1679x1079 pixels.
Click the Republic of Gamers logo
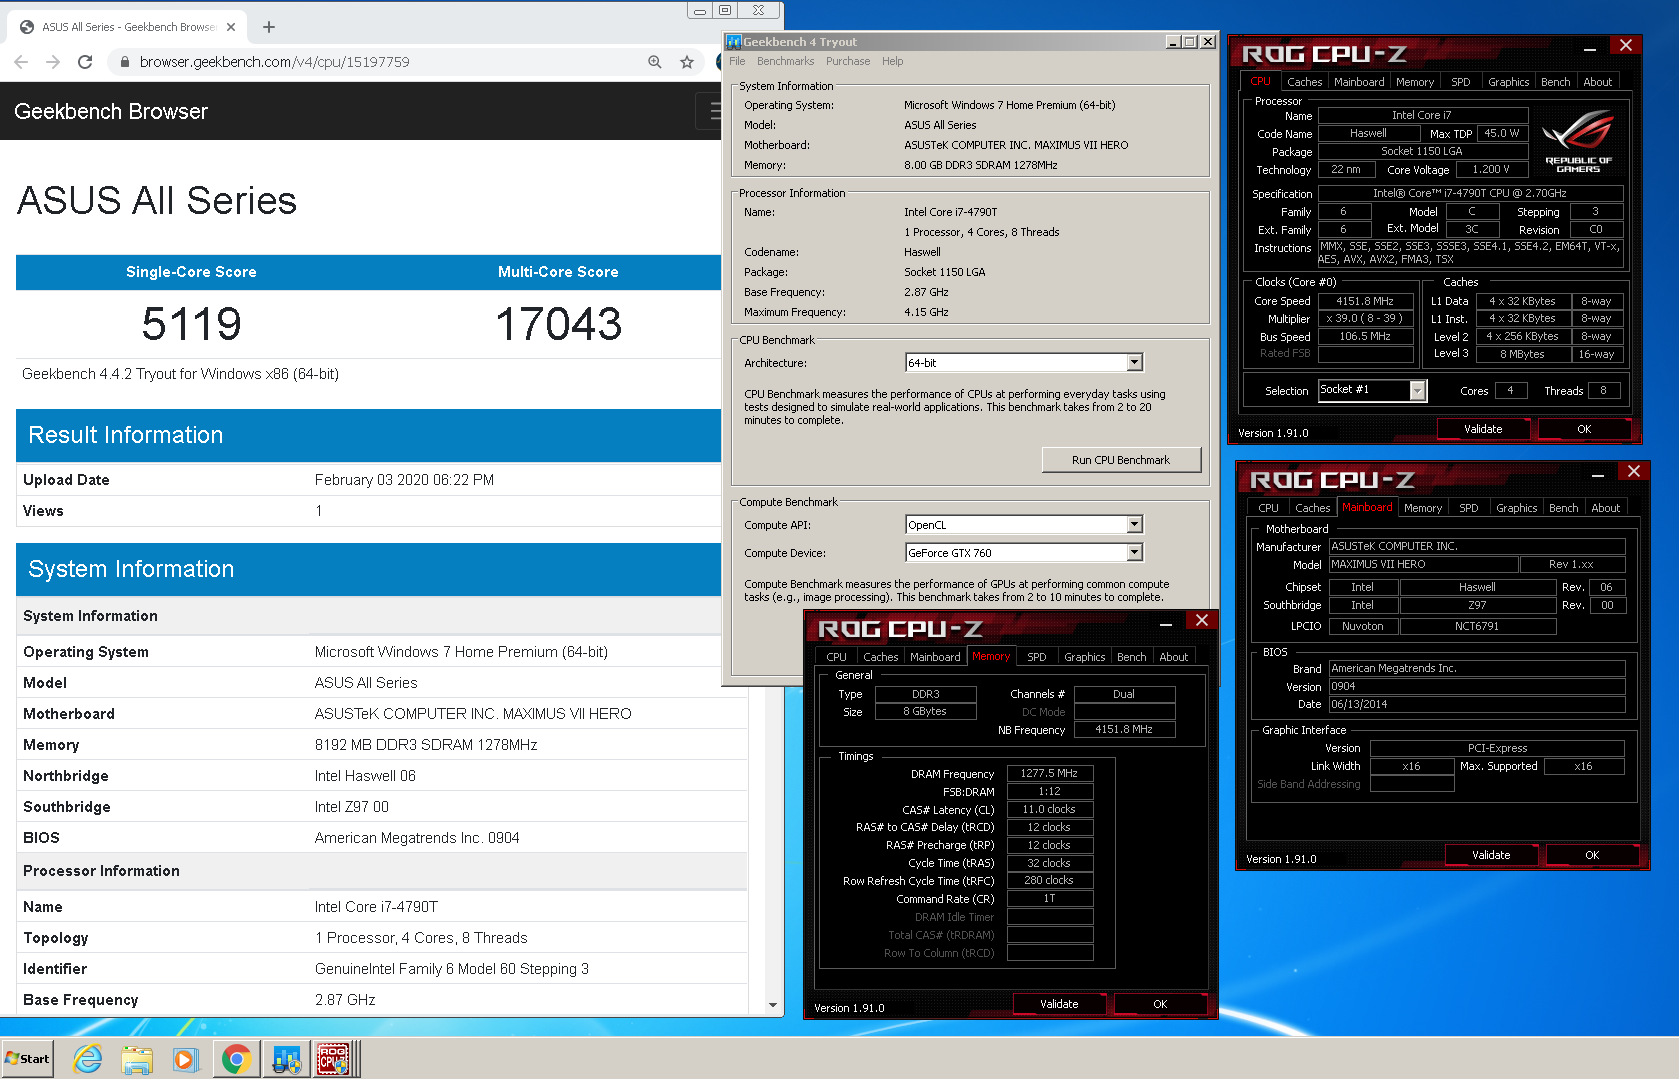1578,140
